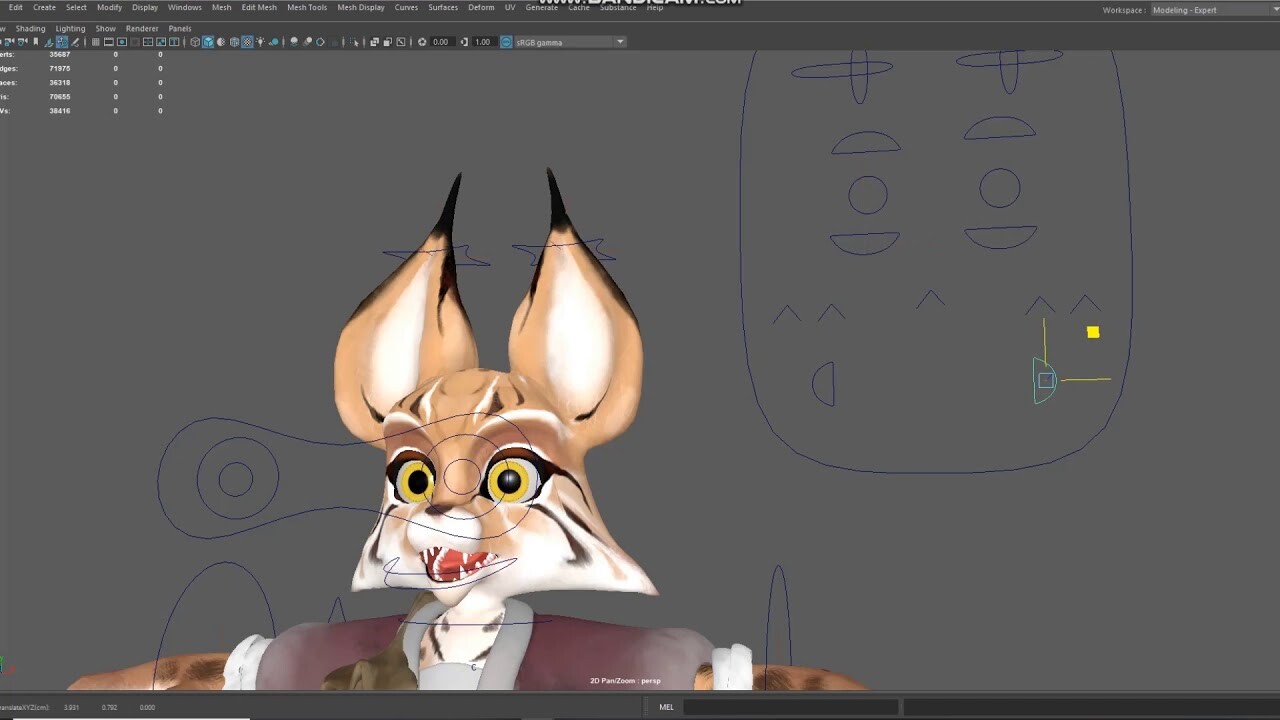Click the MEL command line button
Image resolution: width=1280 pixels, height=720 pixels.
click(666, 707)
